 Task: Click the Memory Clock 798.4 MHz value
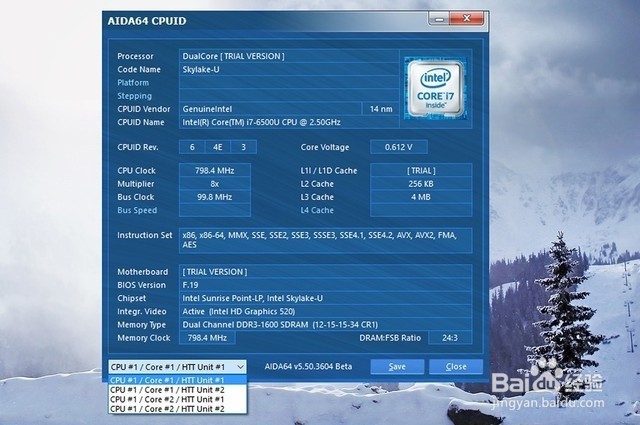pos(207,338)
